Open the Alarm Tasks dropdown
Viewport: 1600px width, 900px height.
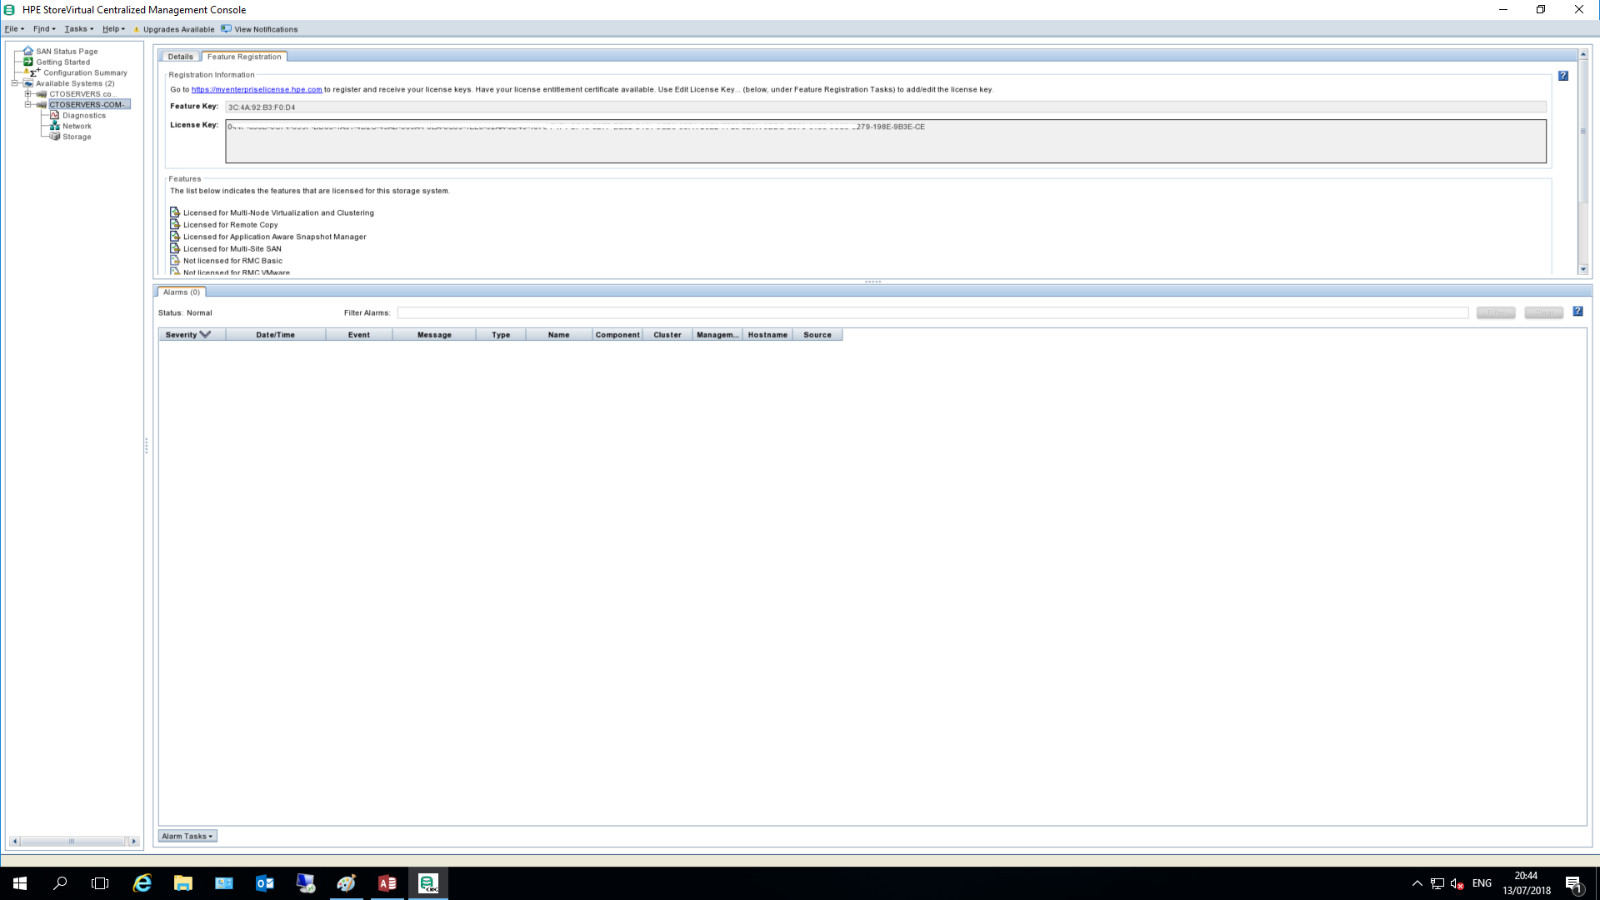point(187,836)
